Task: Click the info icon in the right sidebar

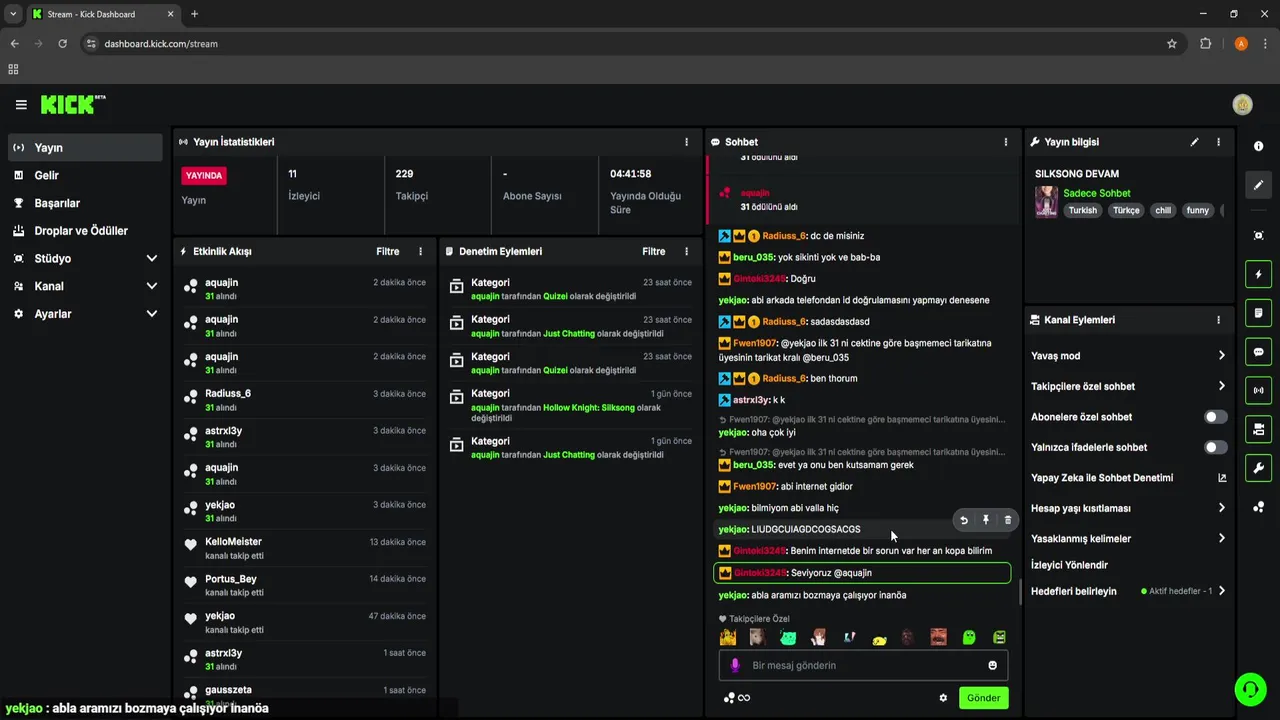Action: click(x=1258, y=146)
